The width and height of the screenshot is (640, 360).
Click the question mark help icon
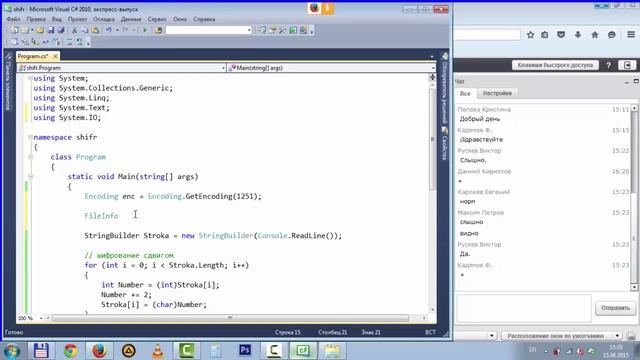[x=609, y=65]
